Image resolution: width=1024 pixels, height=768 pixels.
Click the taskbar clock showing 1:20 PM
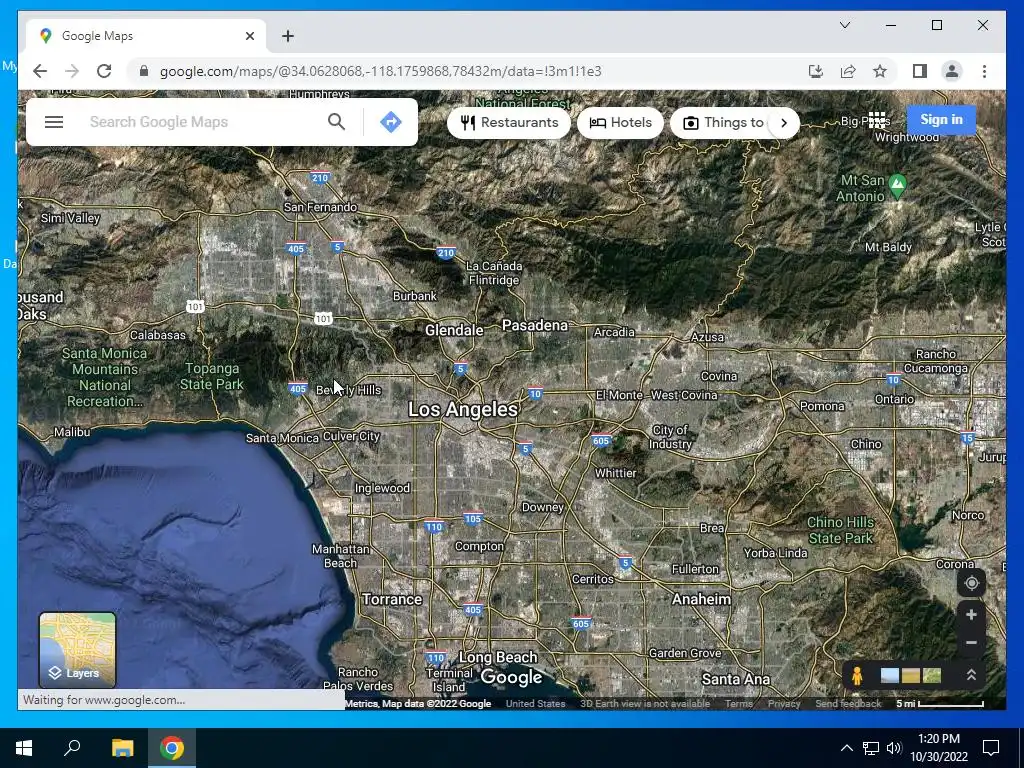[x=938, y=748]
